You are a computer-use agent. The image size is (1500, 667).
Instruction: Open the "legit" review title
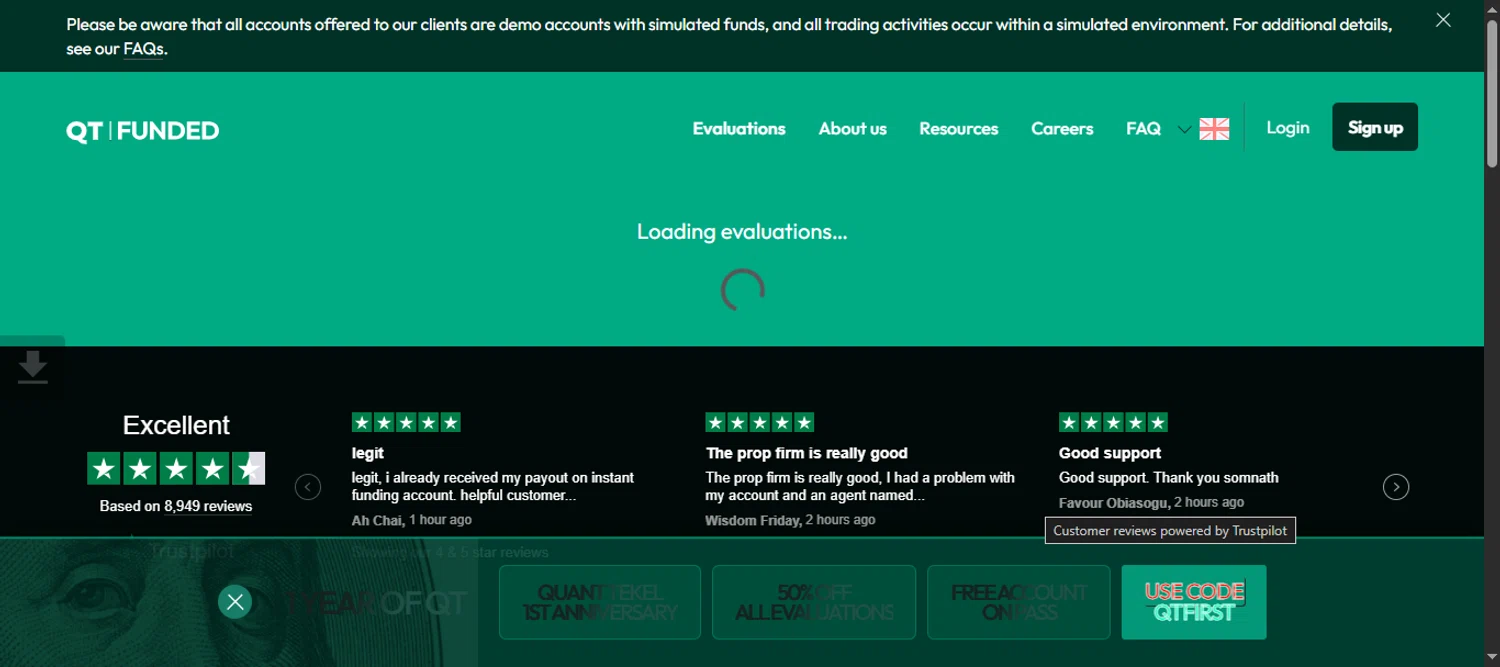(x=368, y=453)
